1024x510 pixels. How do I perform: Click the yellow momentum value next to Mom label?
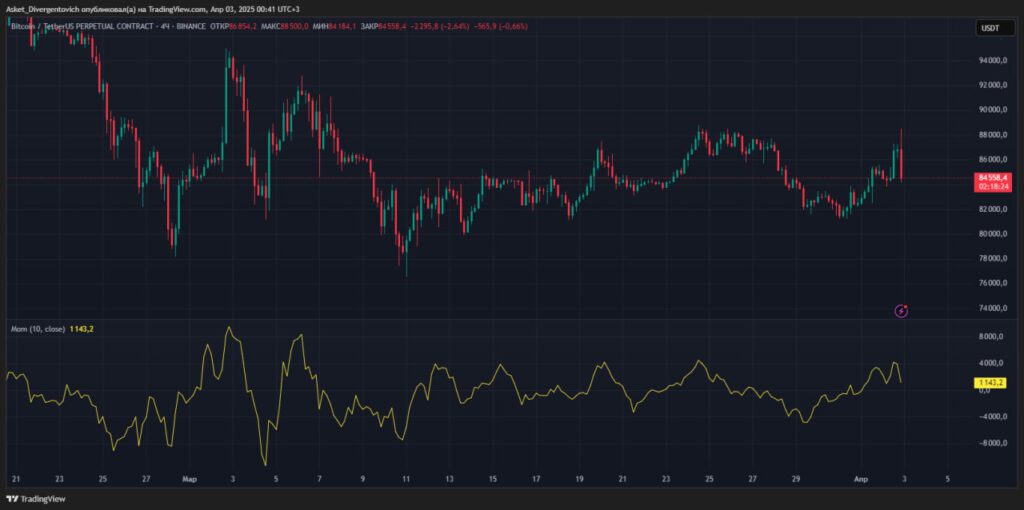83,329
